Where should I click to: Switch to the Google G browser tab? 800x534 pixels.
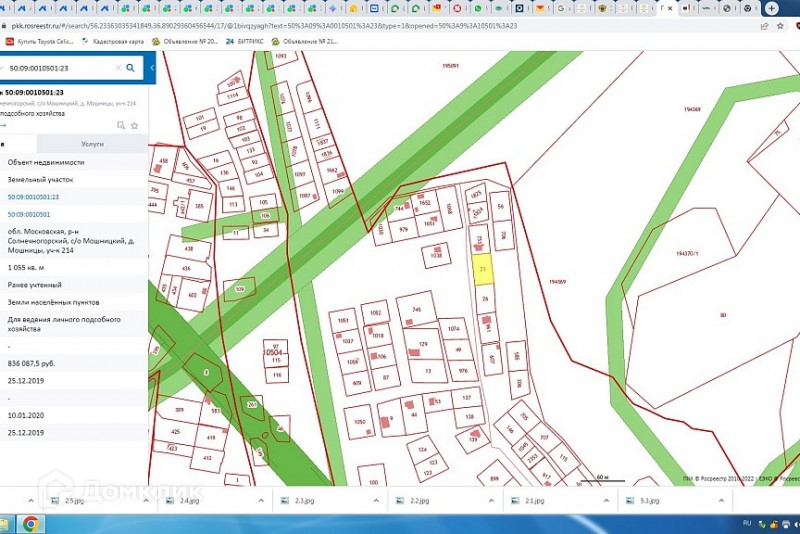point(561,8)
